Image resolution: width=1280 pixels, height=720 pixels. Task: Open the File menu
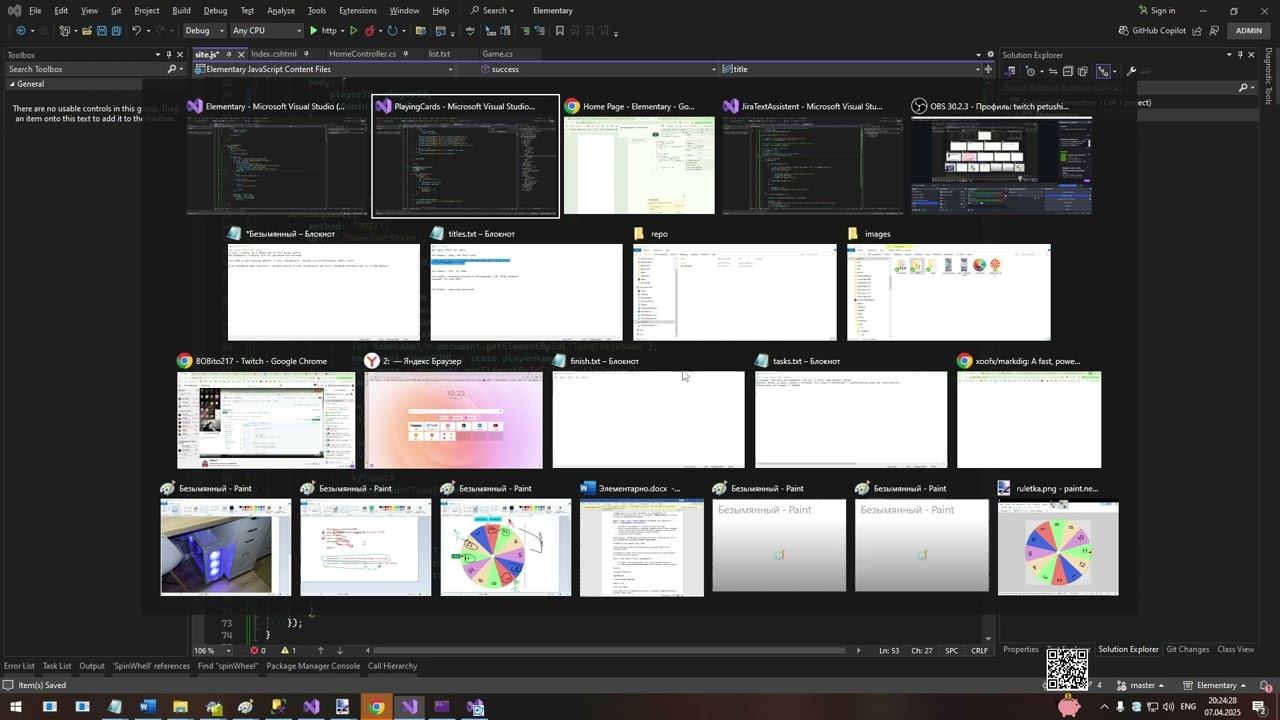[x=35, y=10]
